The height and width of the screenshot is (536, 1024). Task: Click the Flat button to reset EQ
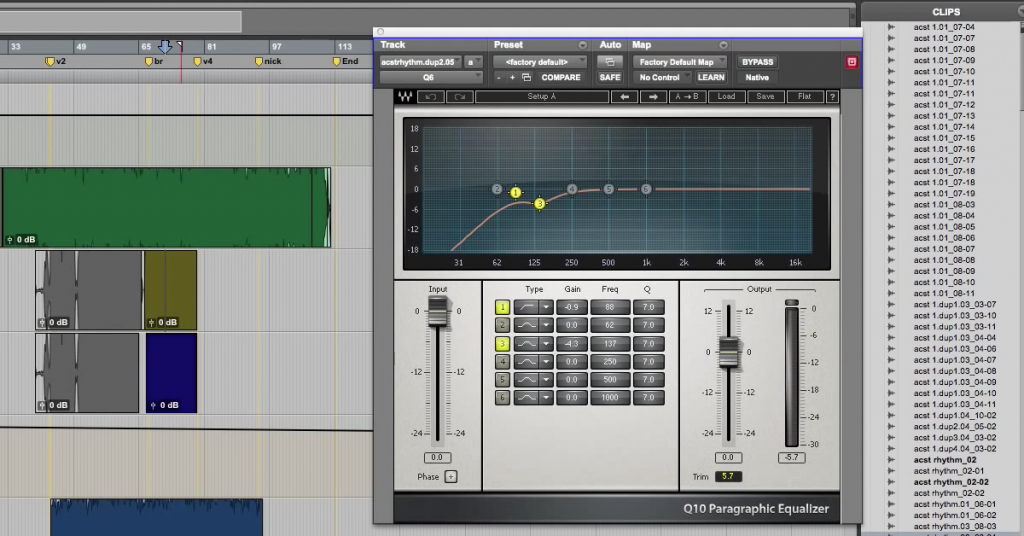coord(805,97)
